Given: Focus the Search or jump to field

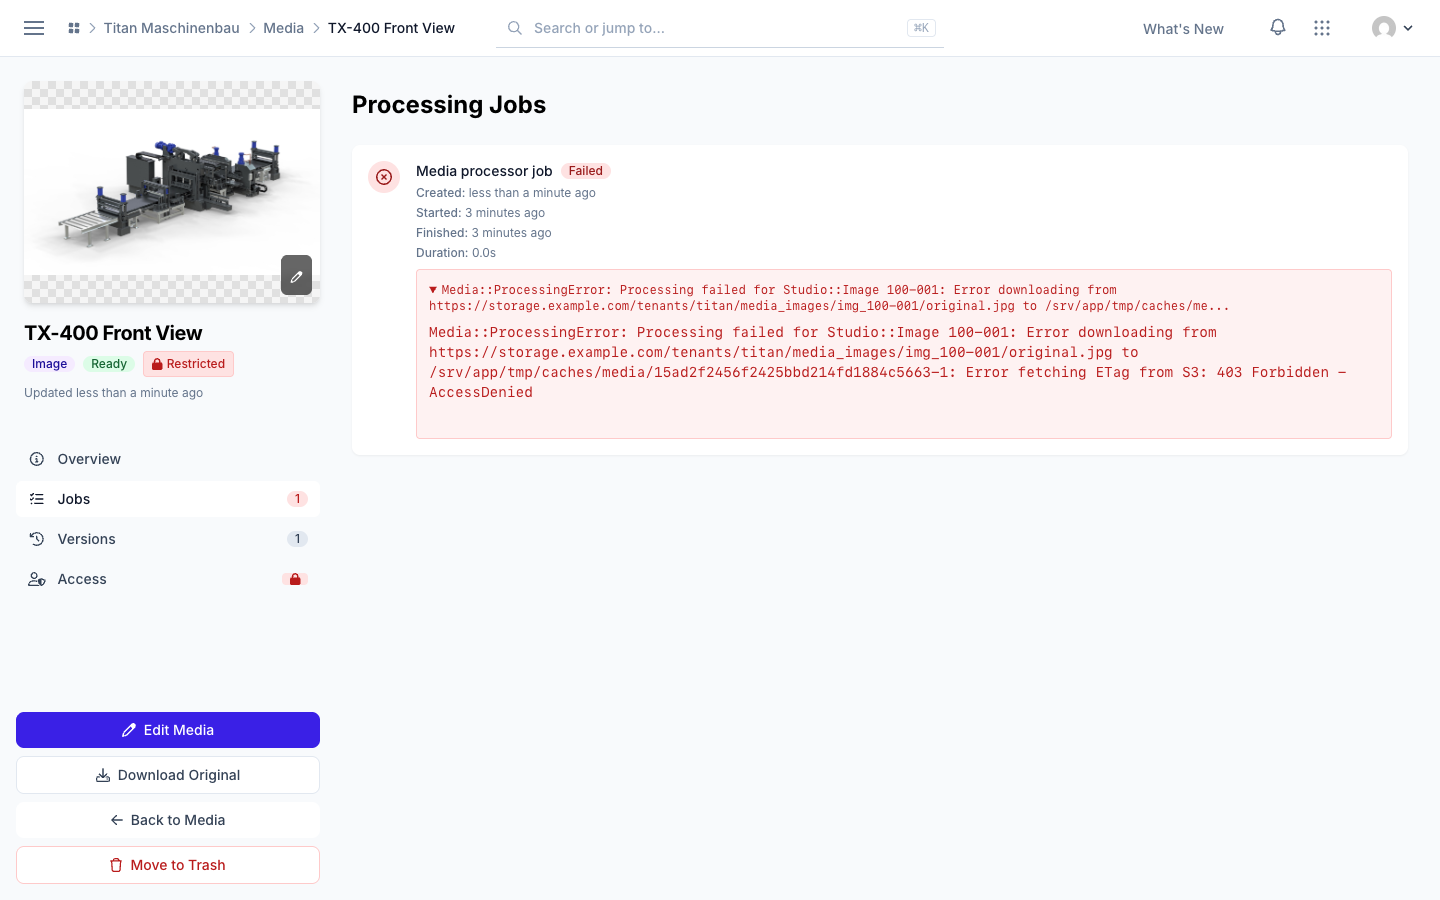Looking at the screenshot, I should tap(720, 28).
